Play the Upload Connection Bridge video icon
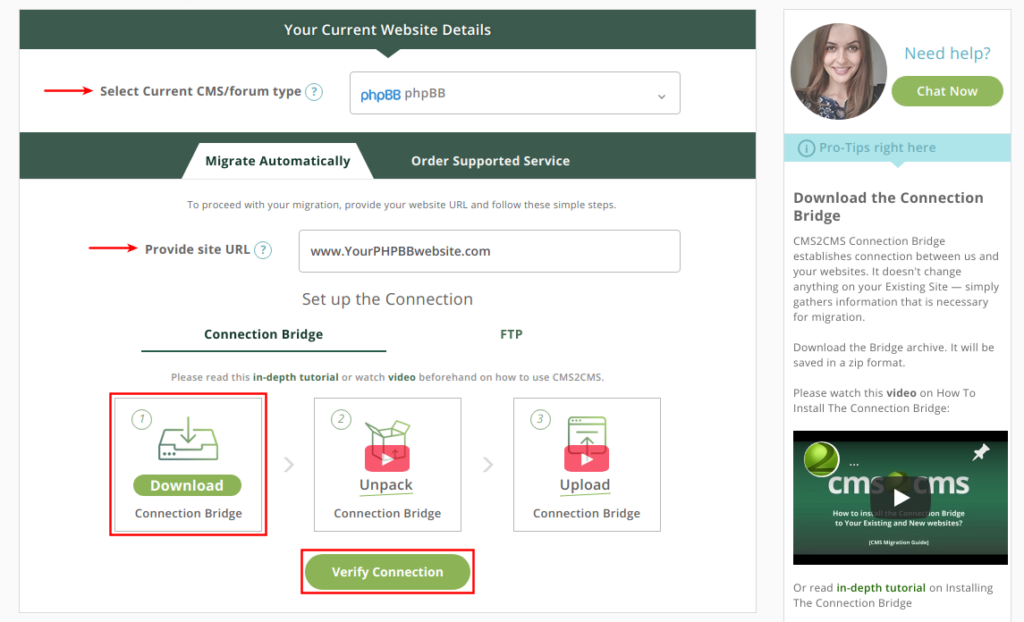This screenshot has height=622, width=1024. [x=586, y=459]
